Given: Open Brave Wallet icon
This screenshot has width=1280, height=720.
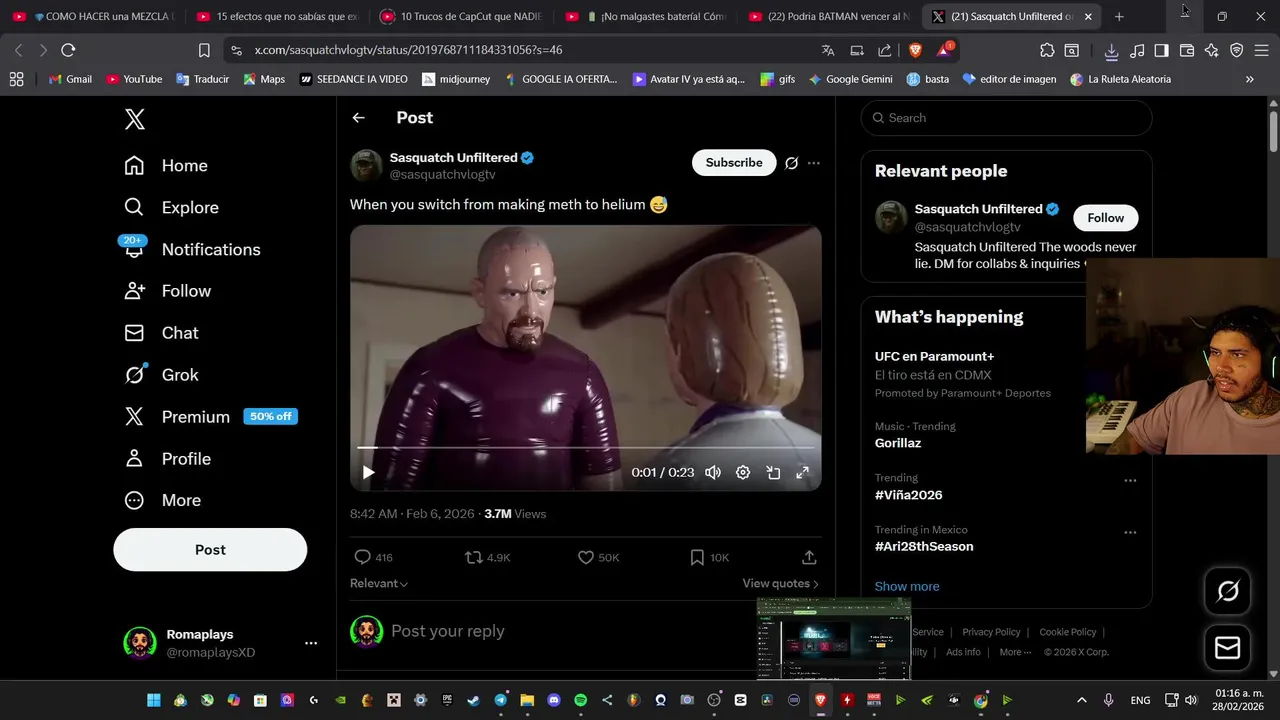Looking at the screenshot, I should click(x=1187, y=50).
